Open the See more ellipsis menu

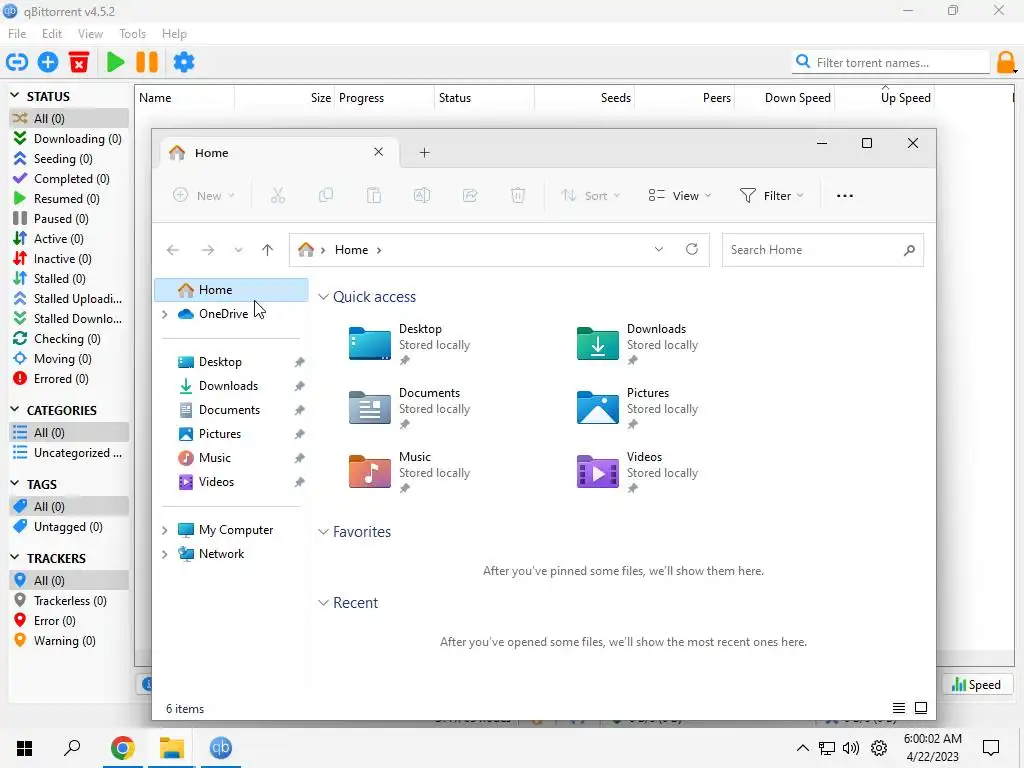pyautogui.click(x=845, y=196)
